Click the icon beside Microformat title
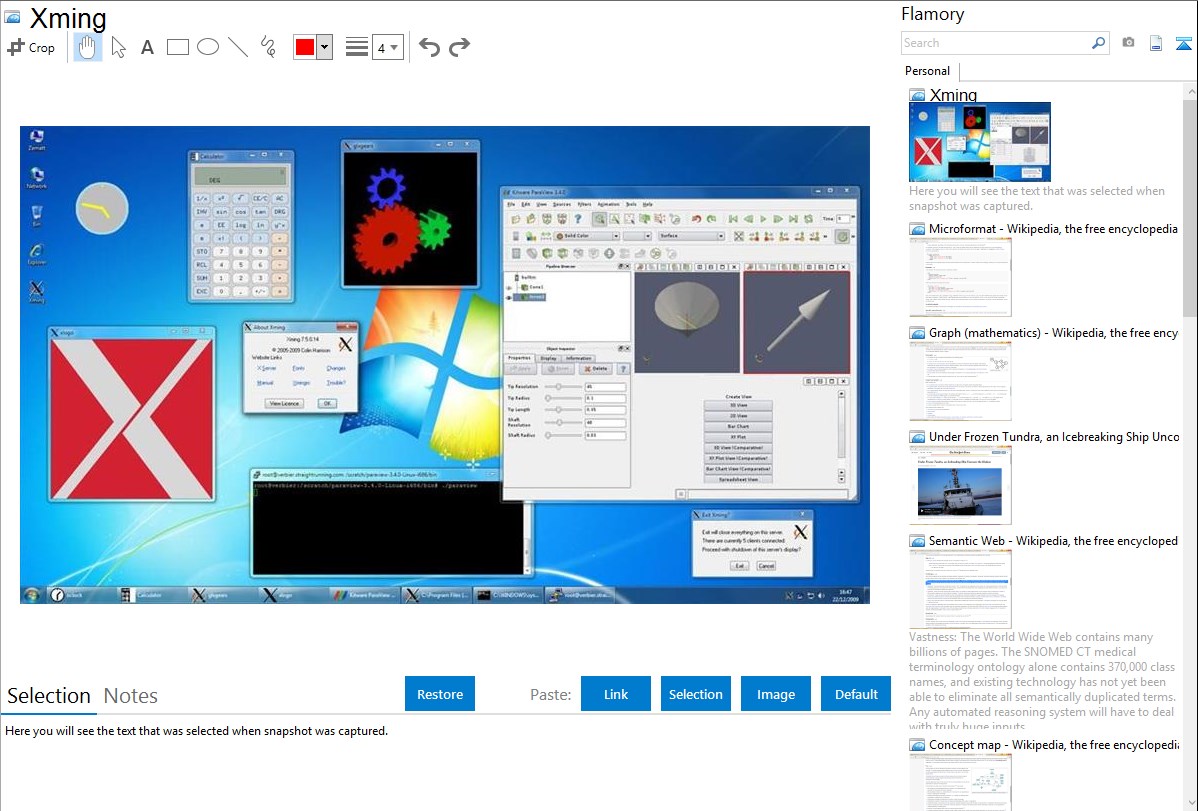Viewport: 1198px width, 811px height. pos(917,229)
